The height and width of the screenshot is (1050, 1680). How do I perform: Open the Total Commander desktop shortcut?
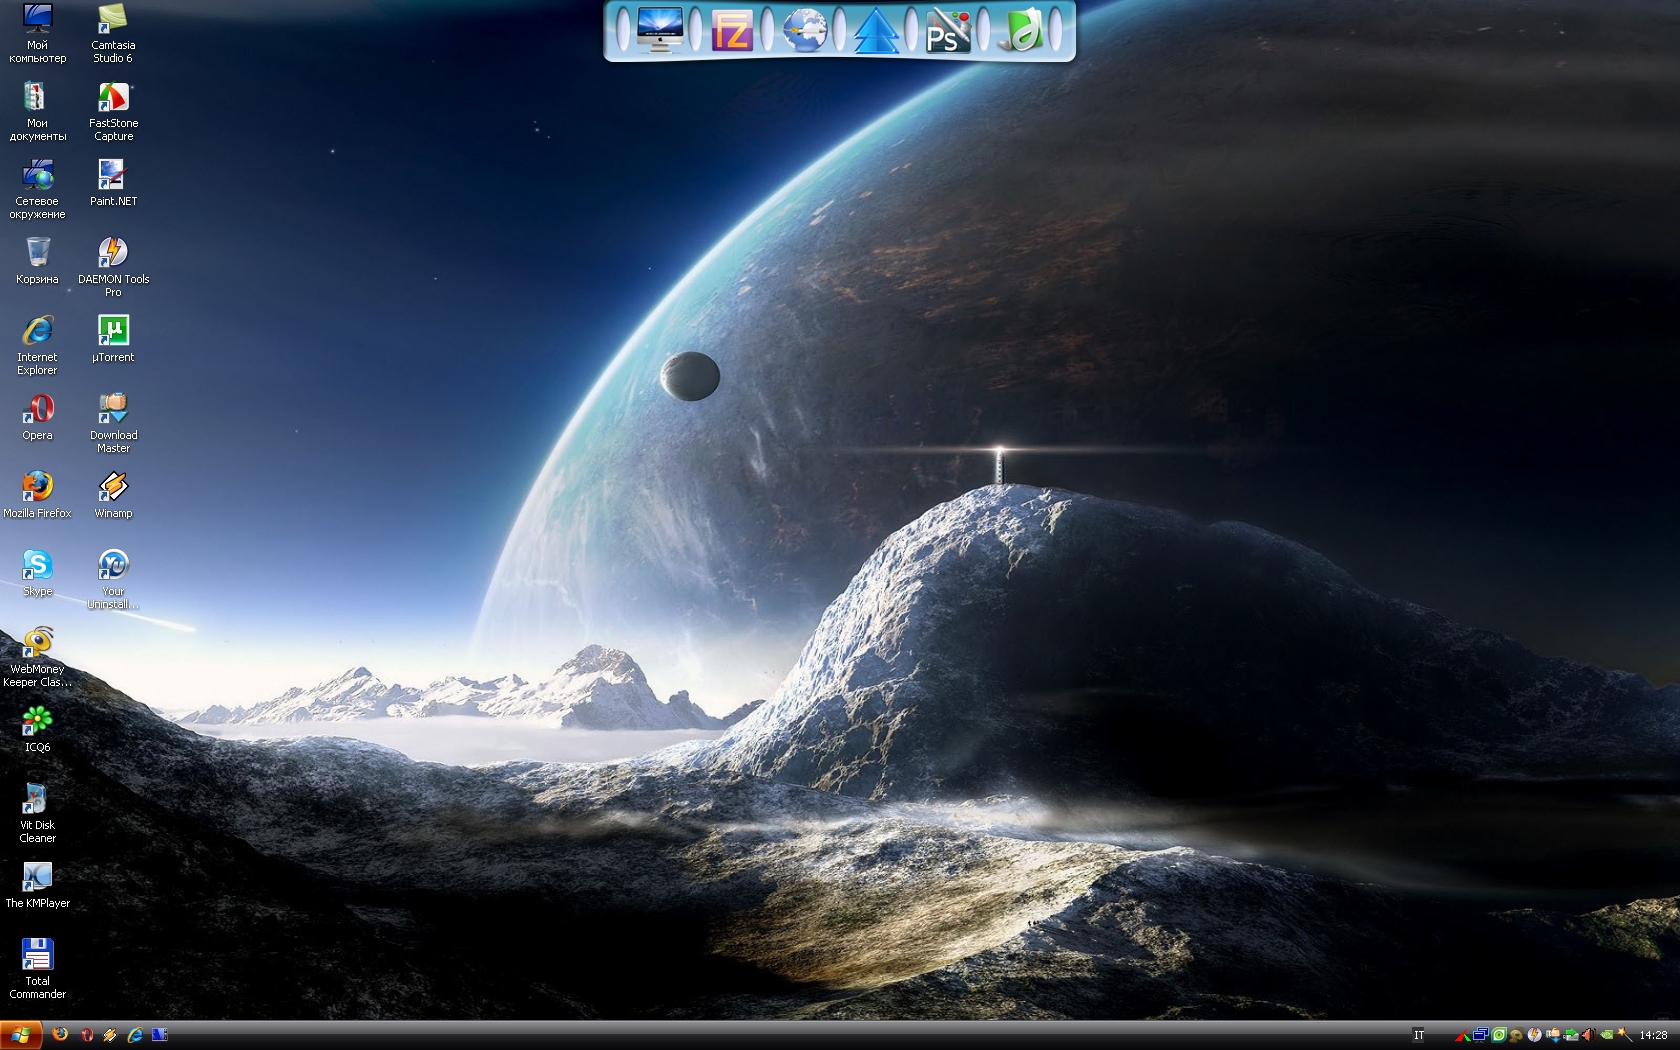pyautogui.click(x=37, y=969)
